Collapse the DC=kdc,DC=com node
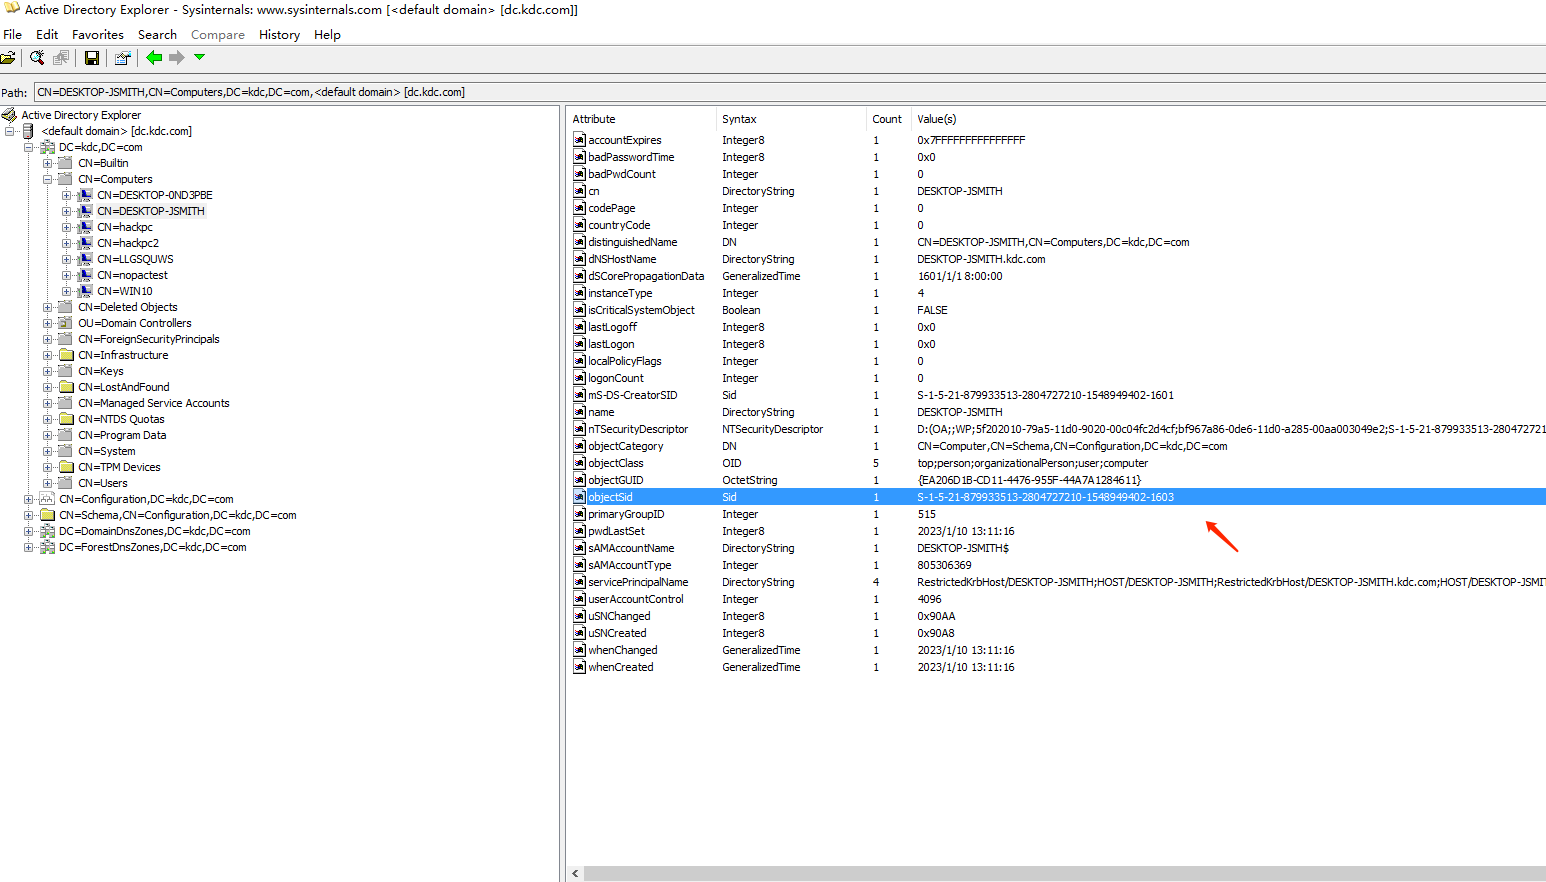The image size is (1546, 882). tap(28, 147)
